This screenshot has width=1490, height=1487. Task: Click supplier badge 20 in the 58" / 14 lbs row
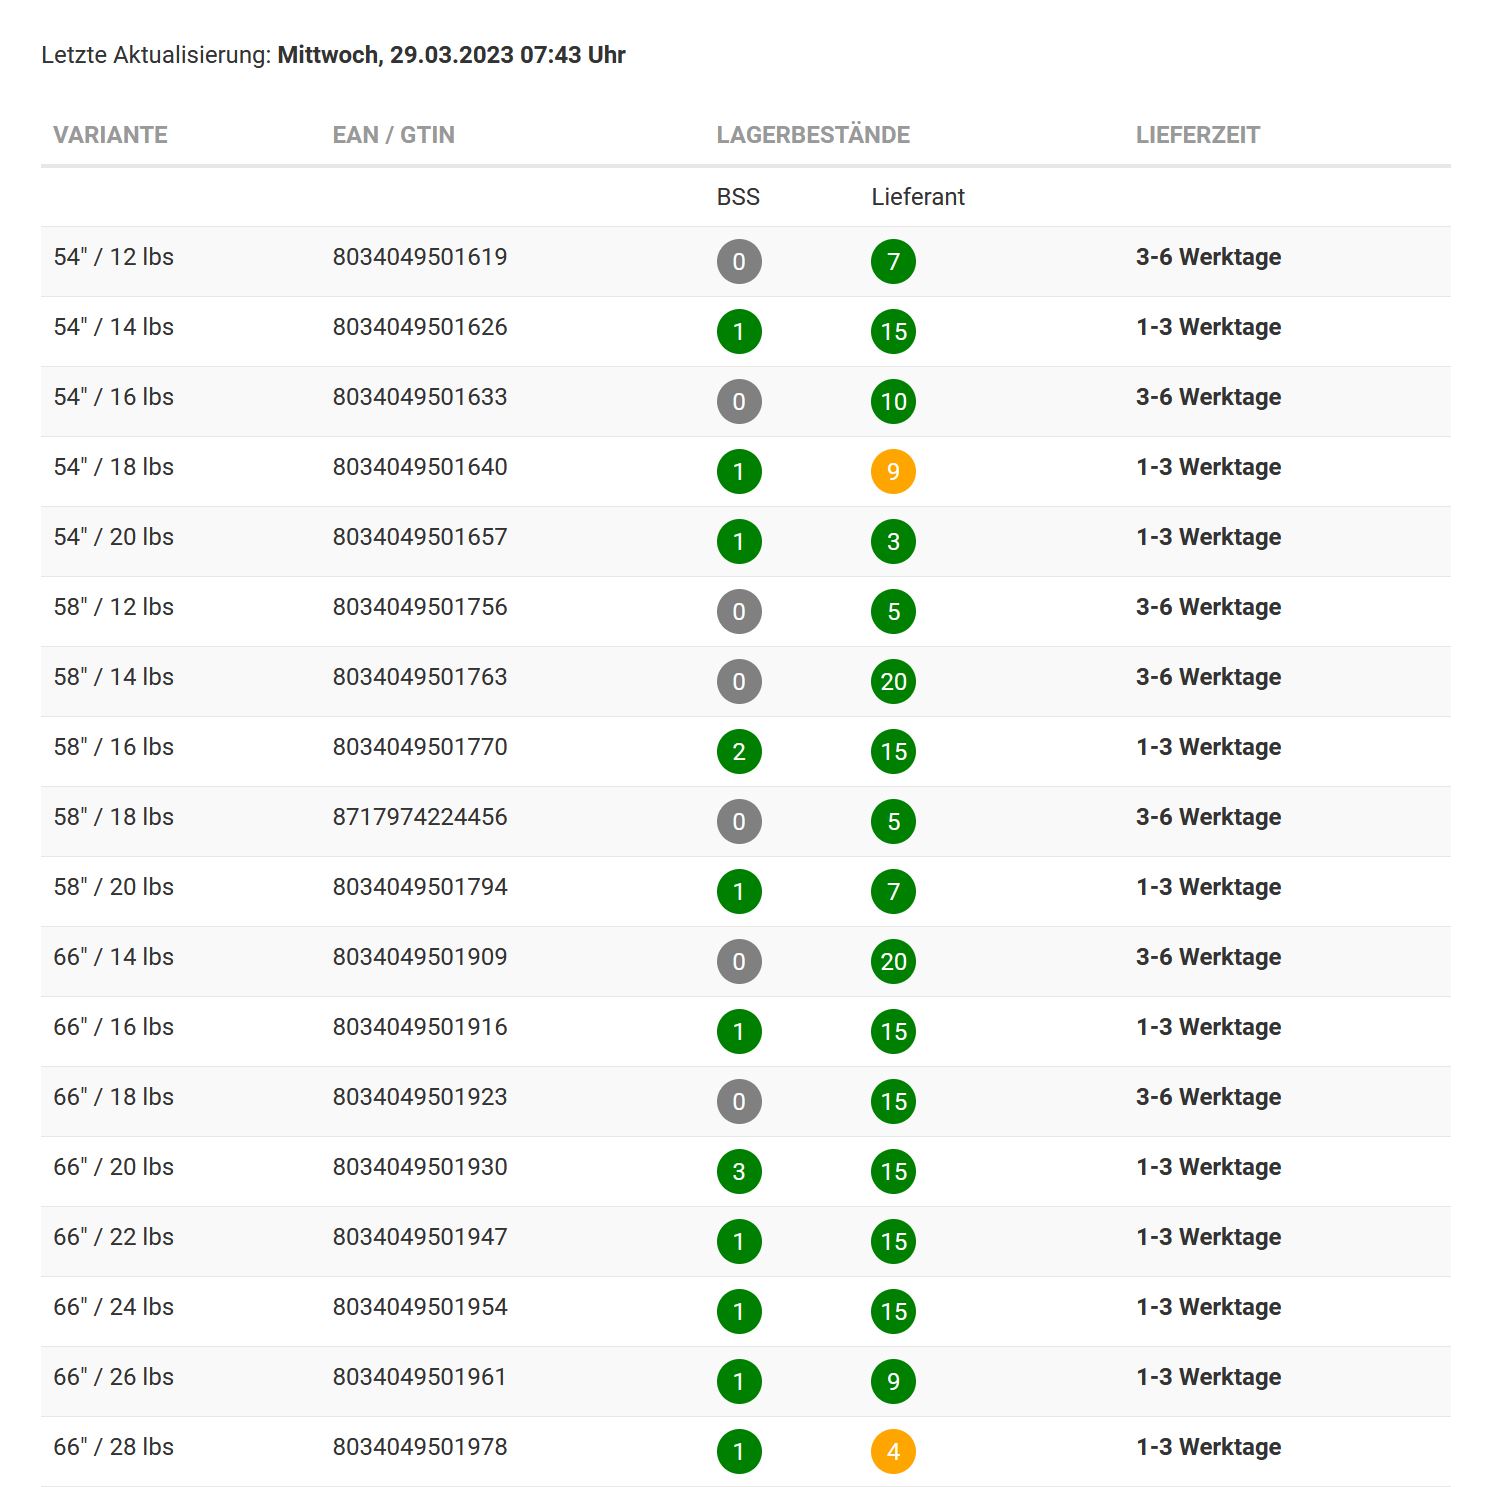893,681
